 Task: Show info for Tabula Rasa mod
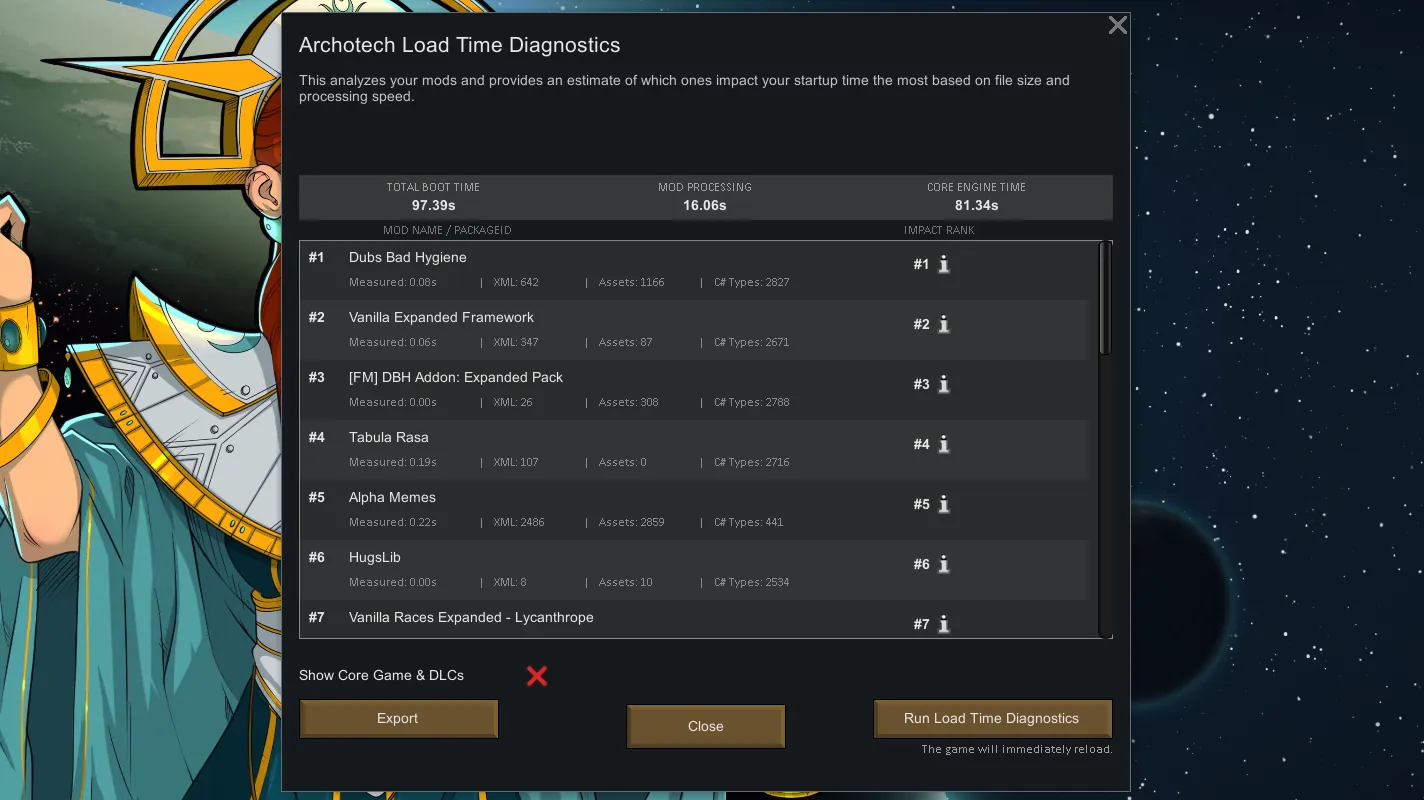point(943,445)
